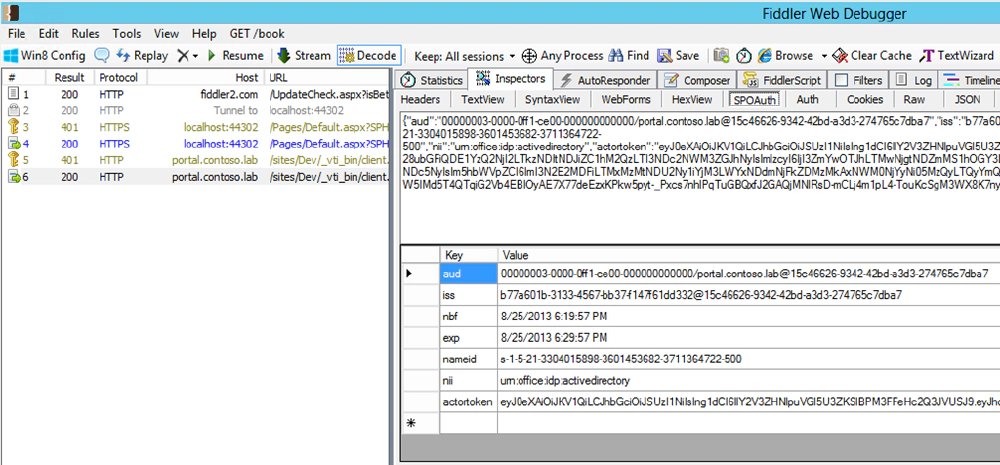Select the SPOAuth inspector tab
The width and height of the screenshot is (1000, 465).
click(754, 100)
